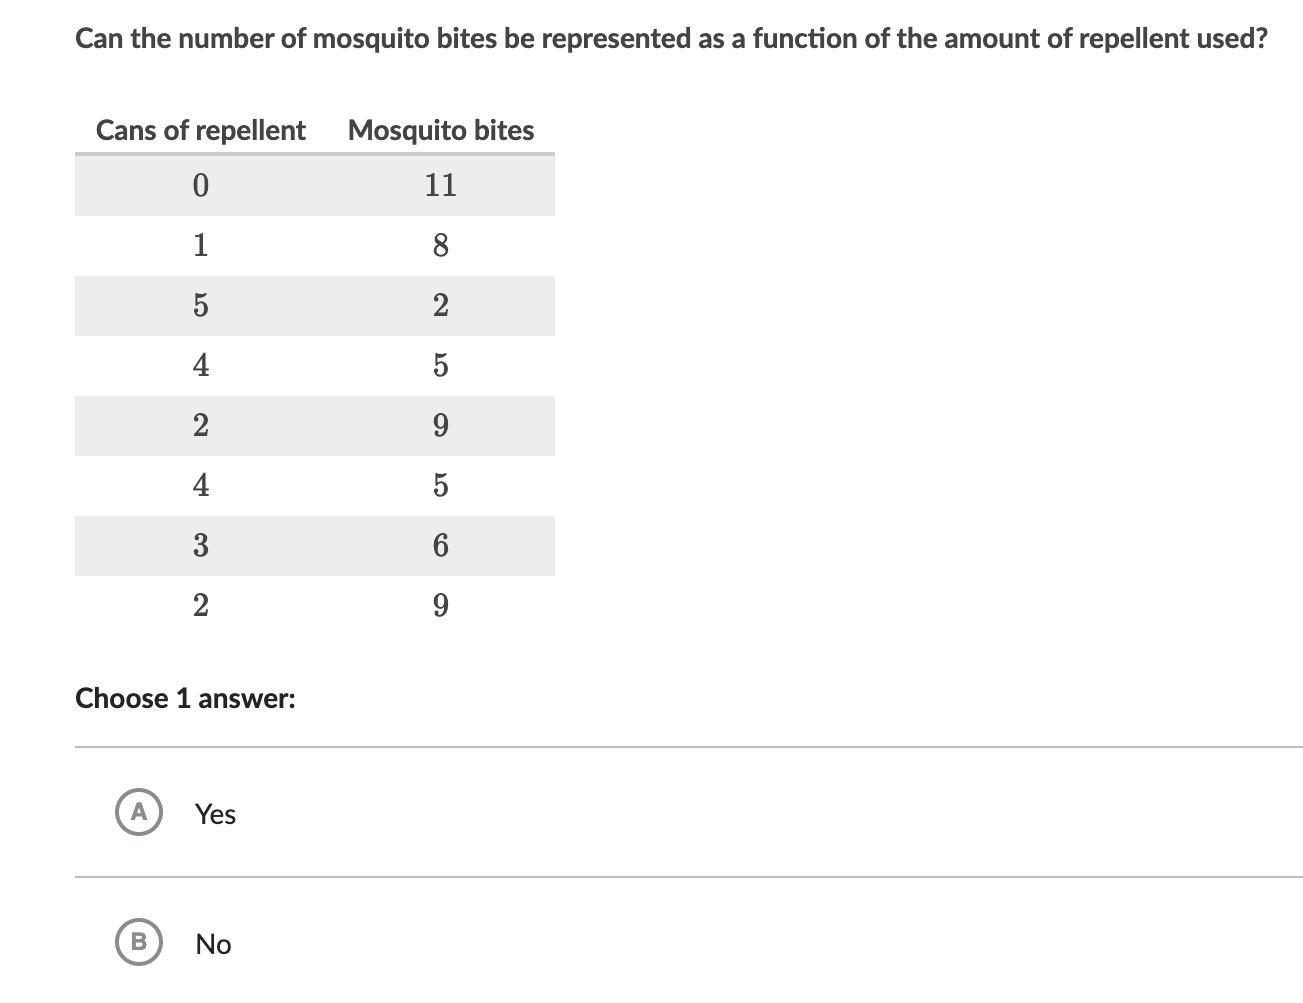This screenshot has width=1303, height=1003.
Task: Click the 2 in Mosquito bites column
Action: (x=440, y=305)
